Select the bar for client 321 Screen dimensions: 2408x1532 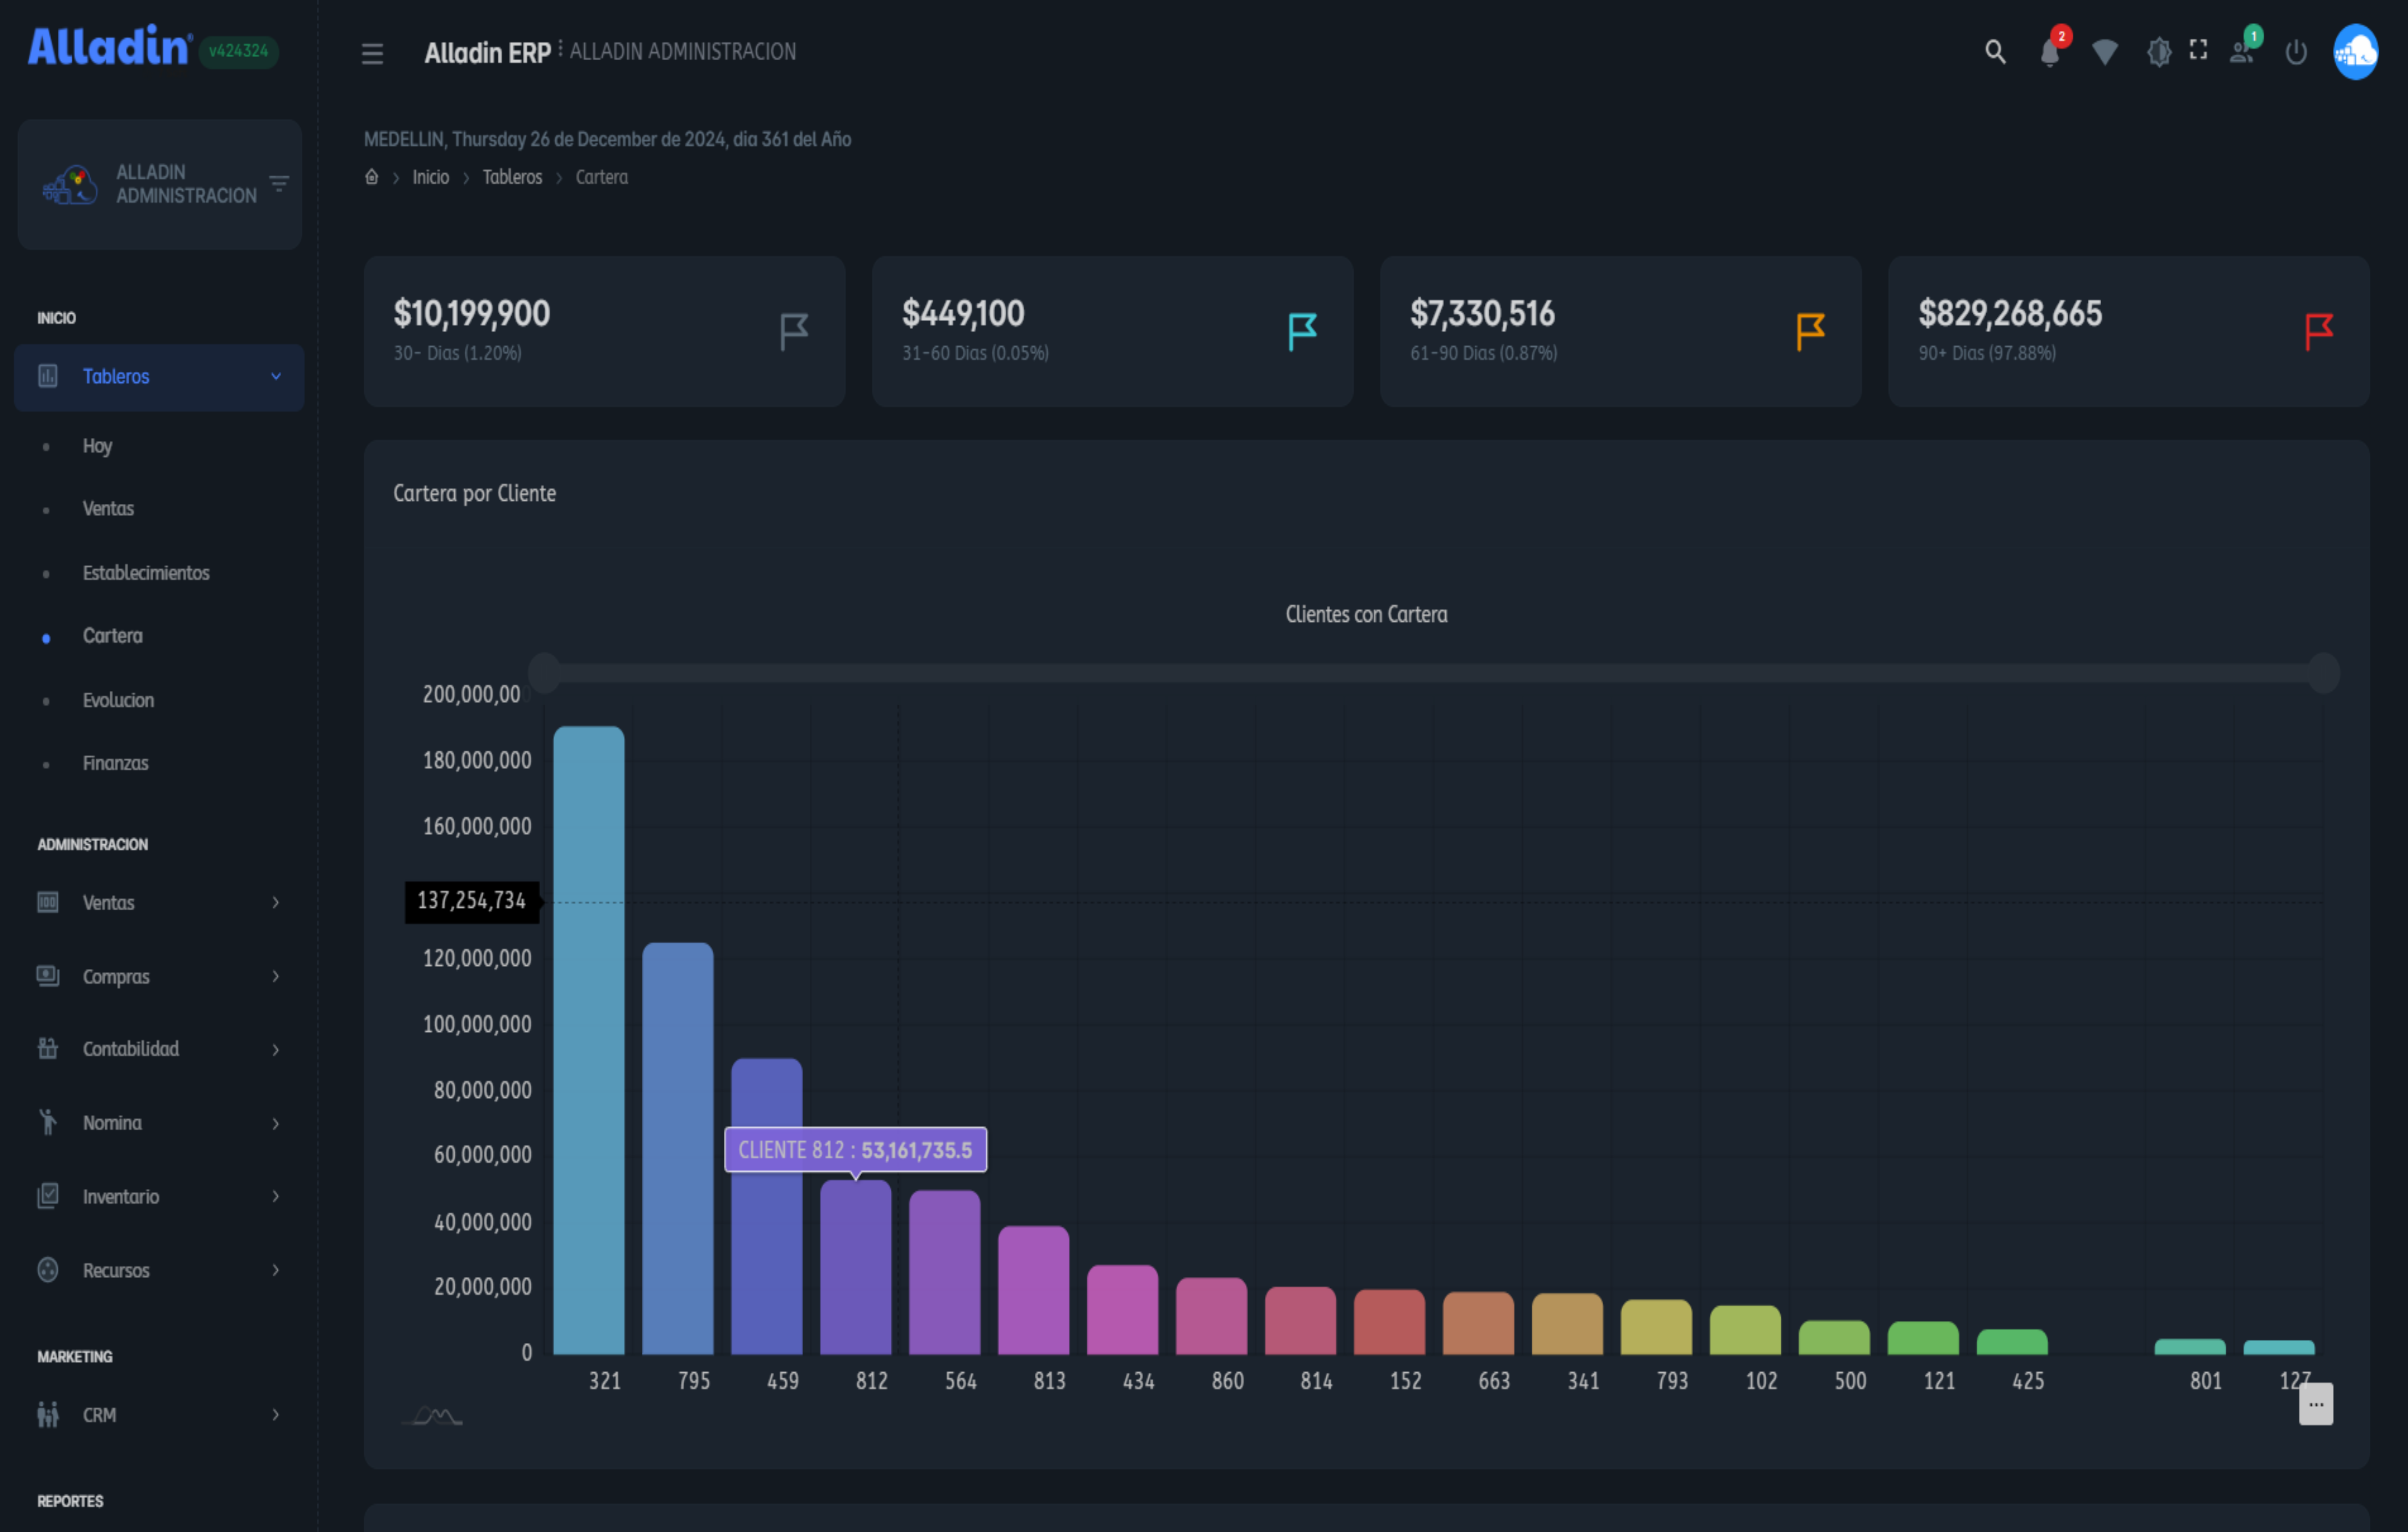point(589,1040)
